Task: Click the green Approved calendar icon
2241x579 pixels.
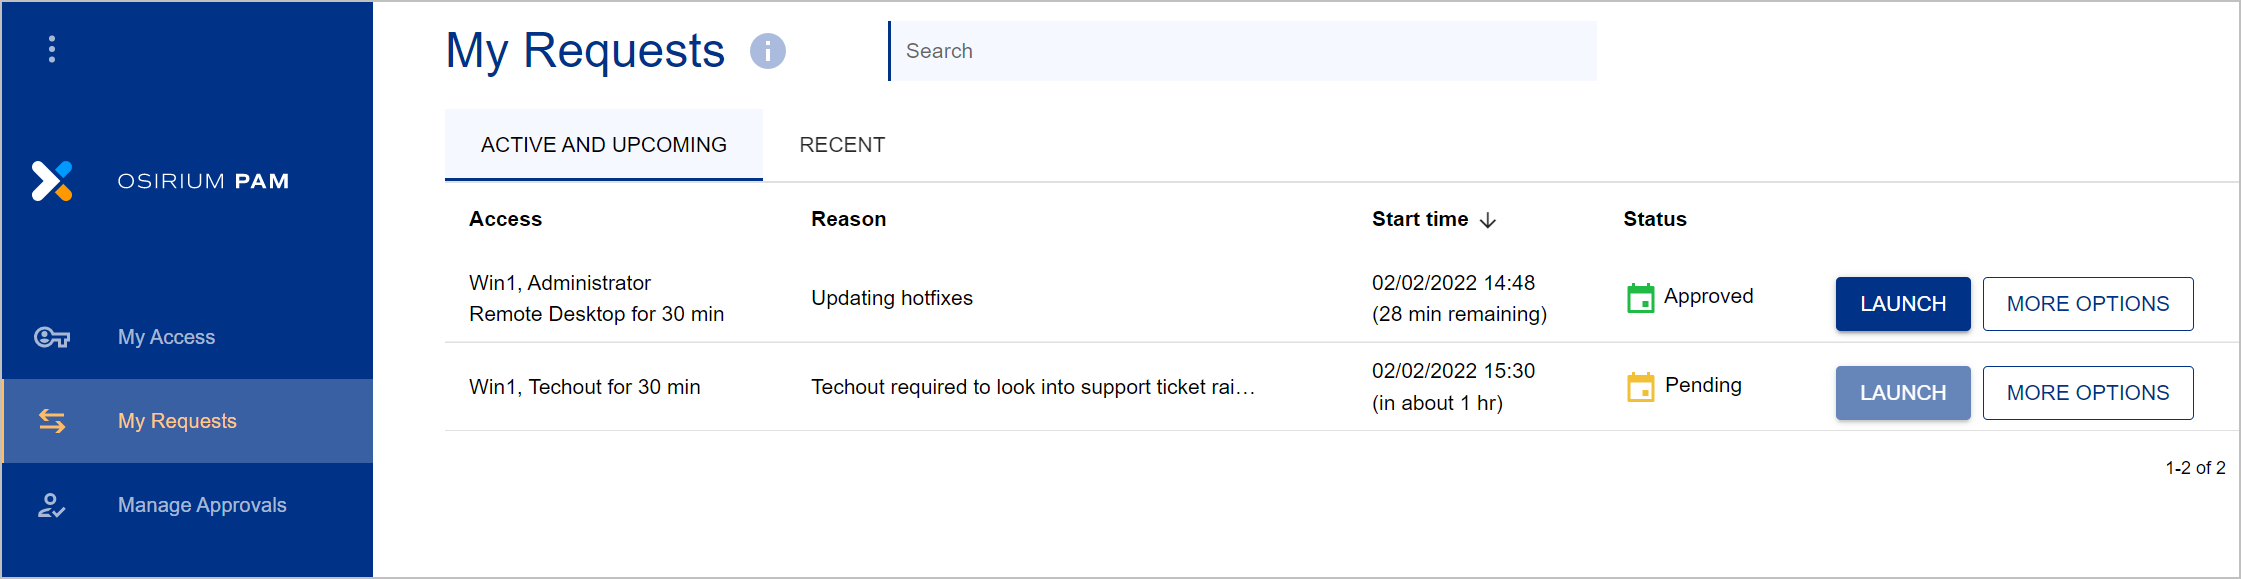Action: 1640,298
